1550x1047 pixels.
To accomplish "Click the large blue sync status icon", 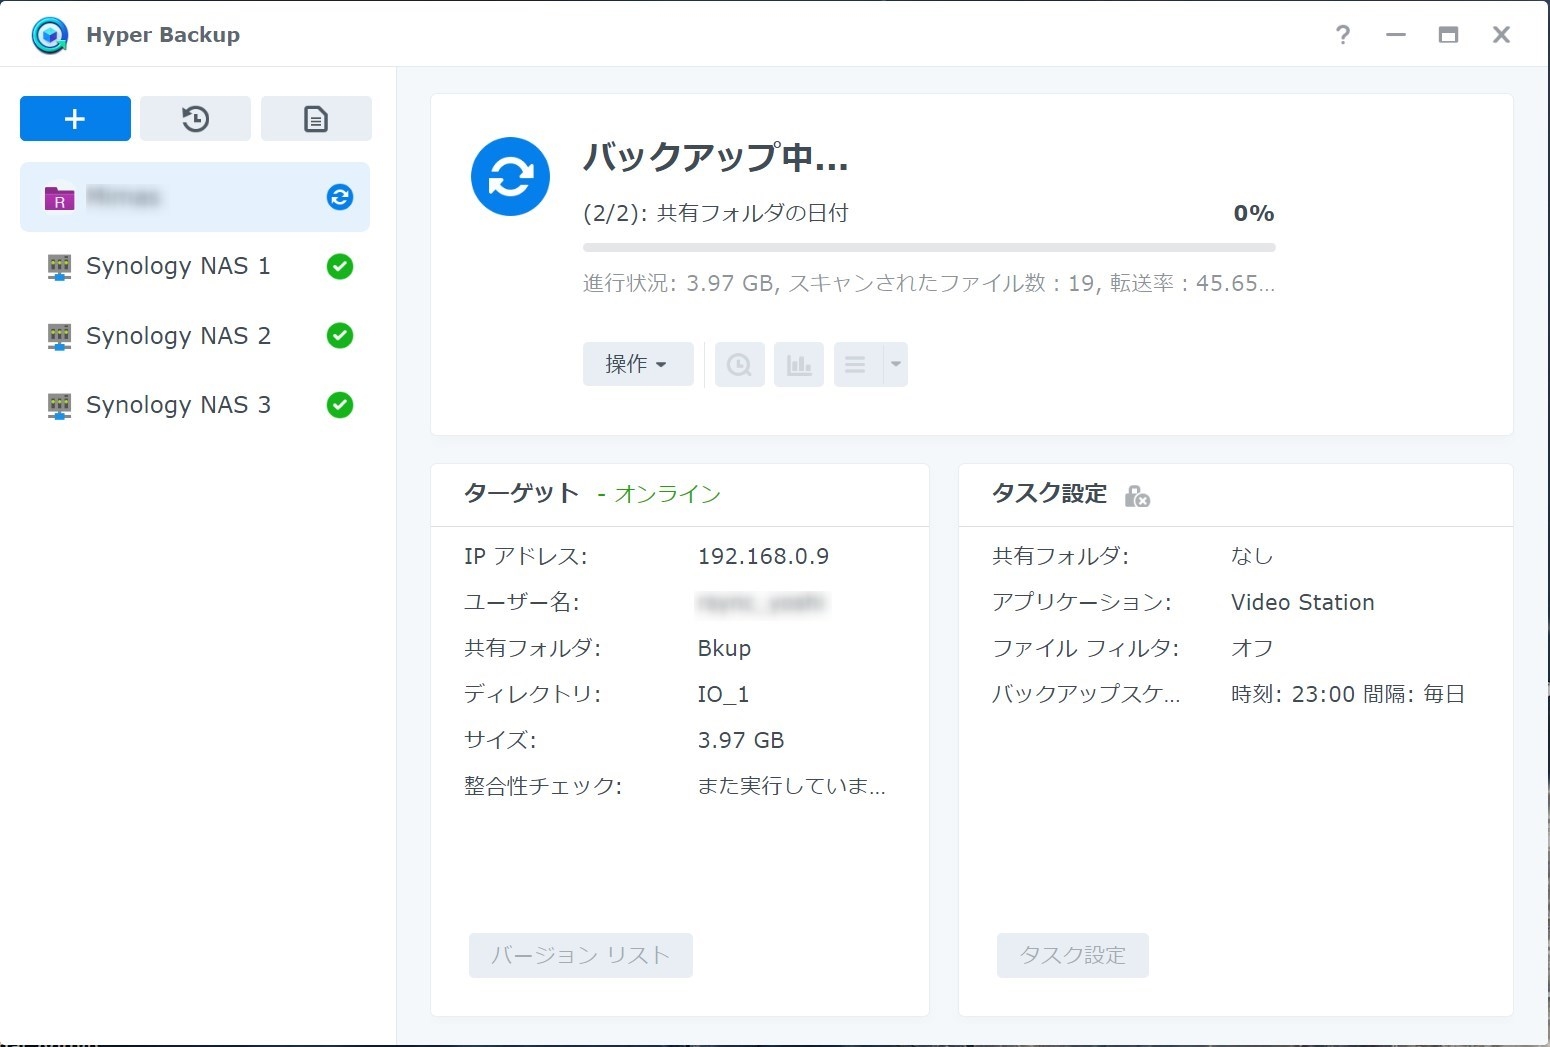I will pyautogui.click(x=510, y=177).
